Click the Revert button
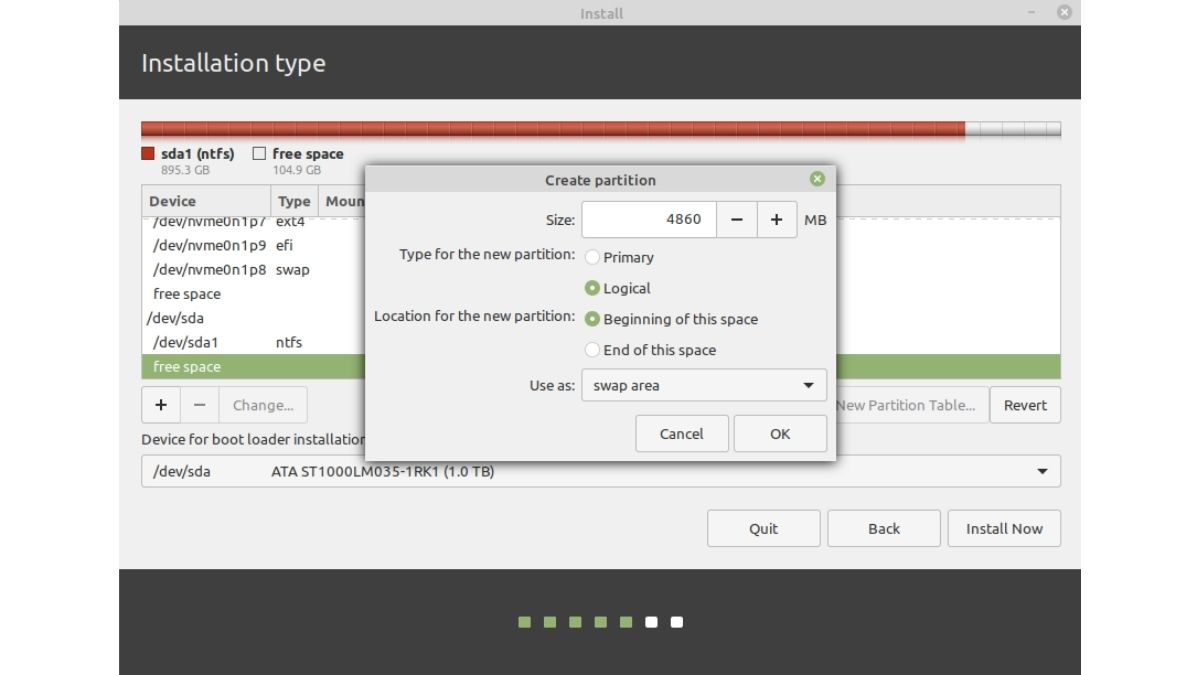This screenshot has width=1200, height=675. tap(1025, 405)
